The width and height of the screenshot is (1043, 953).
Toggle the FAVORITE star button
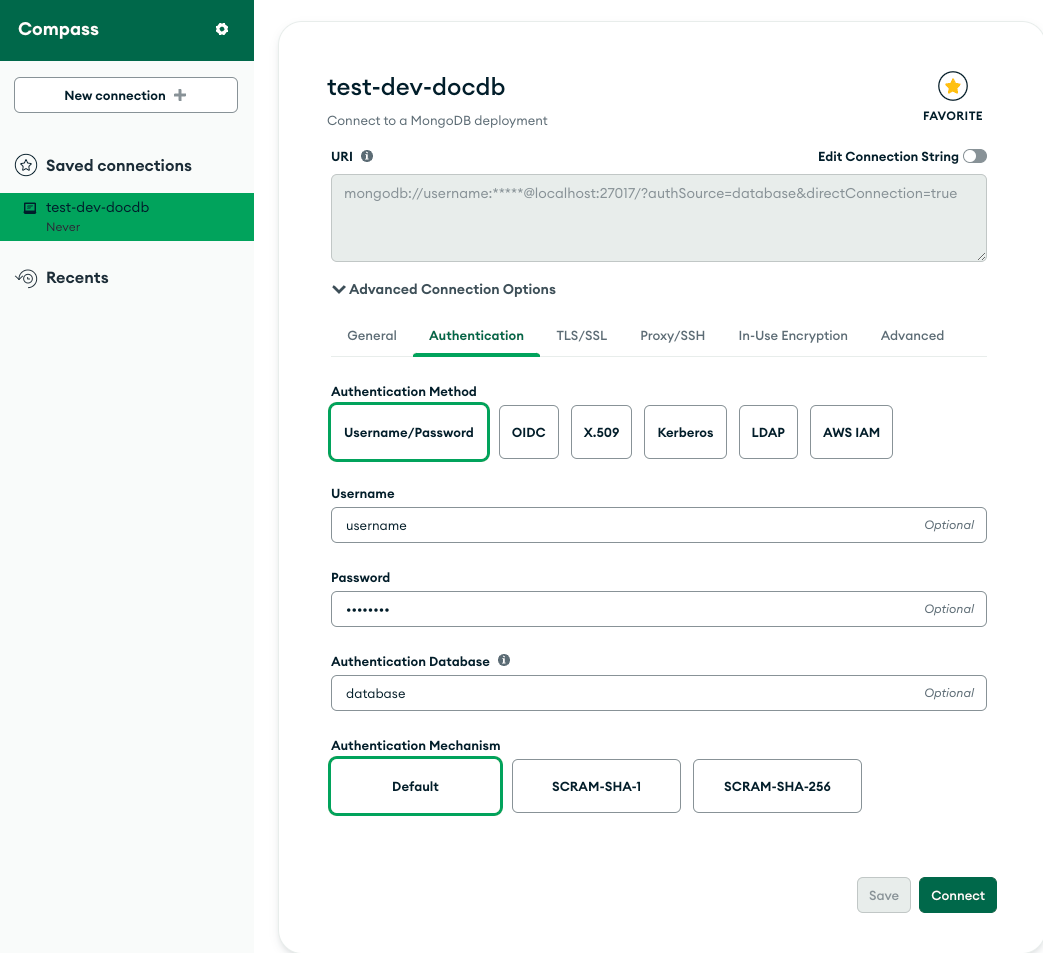click(x=953, y=86)
